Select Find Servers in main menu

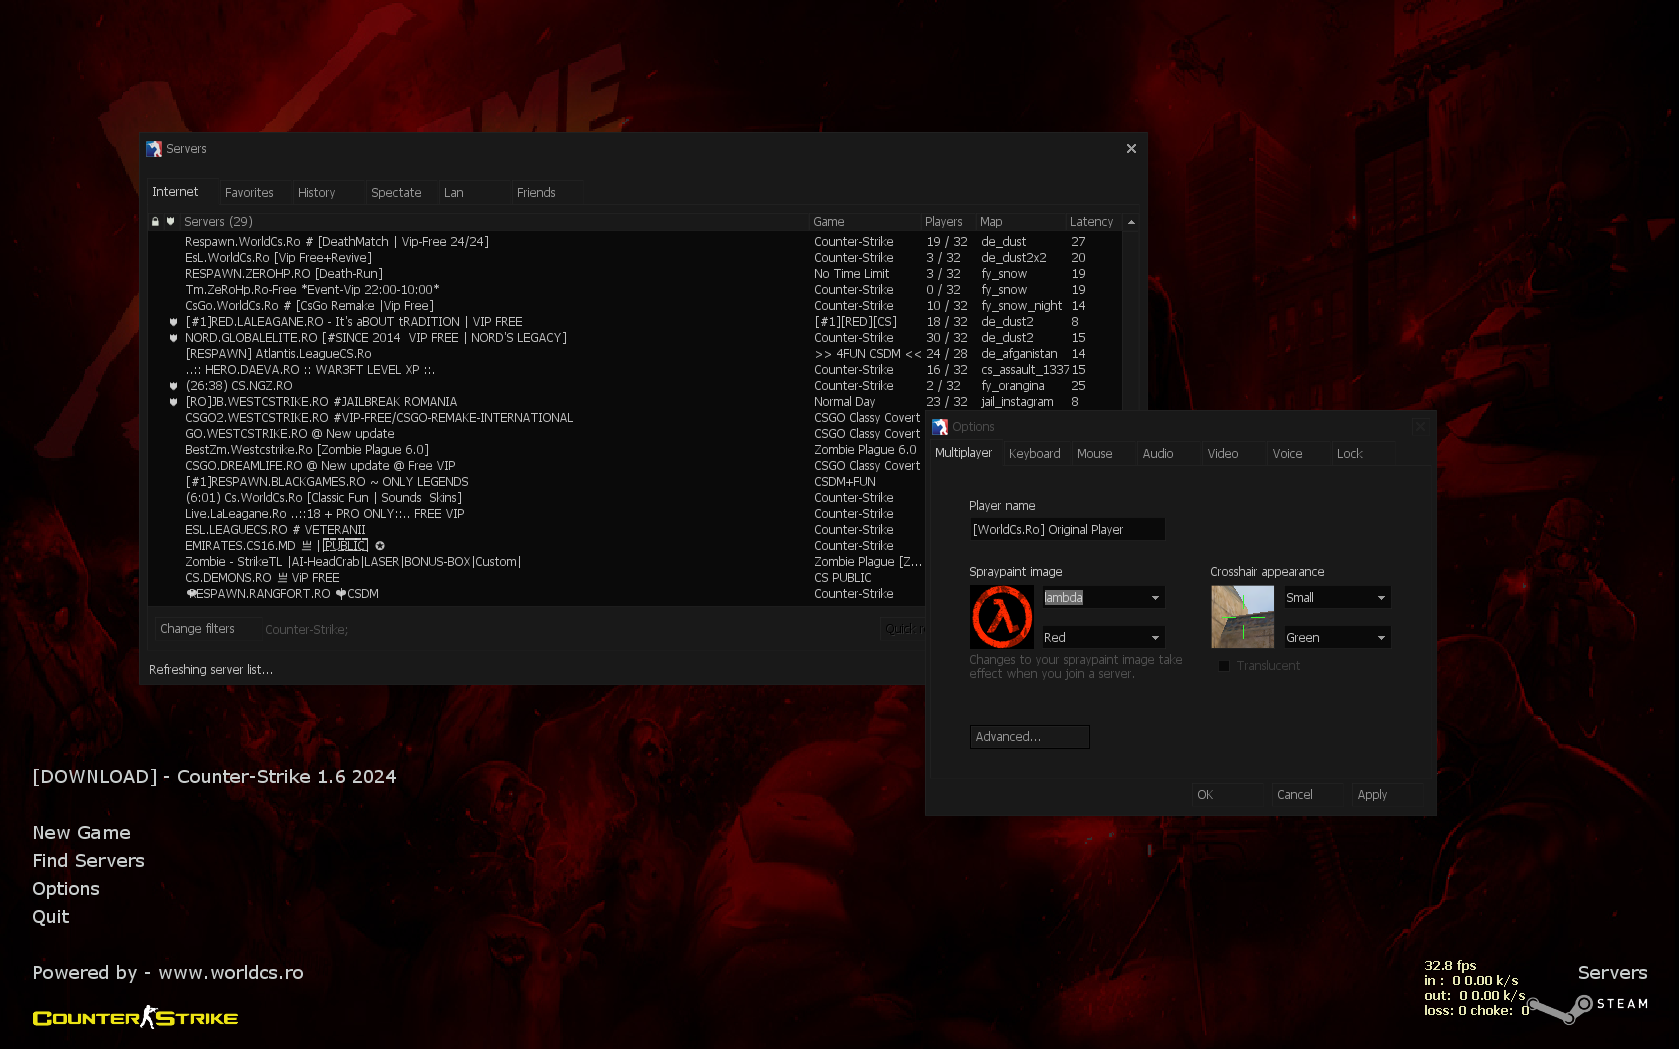pyautogui.click(x=88, y=861)
